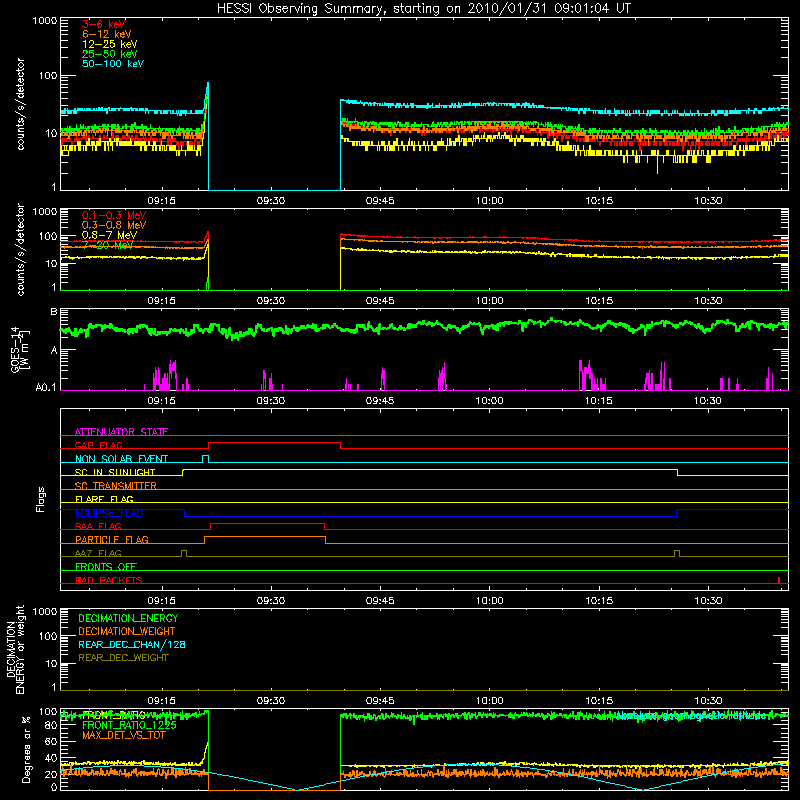
Task: Select the green 25-50 keV legend label
Action: click(x=110, y=54)
